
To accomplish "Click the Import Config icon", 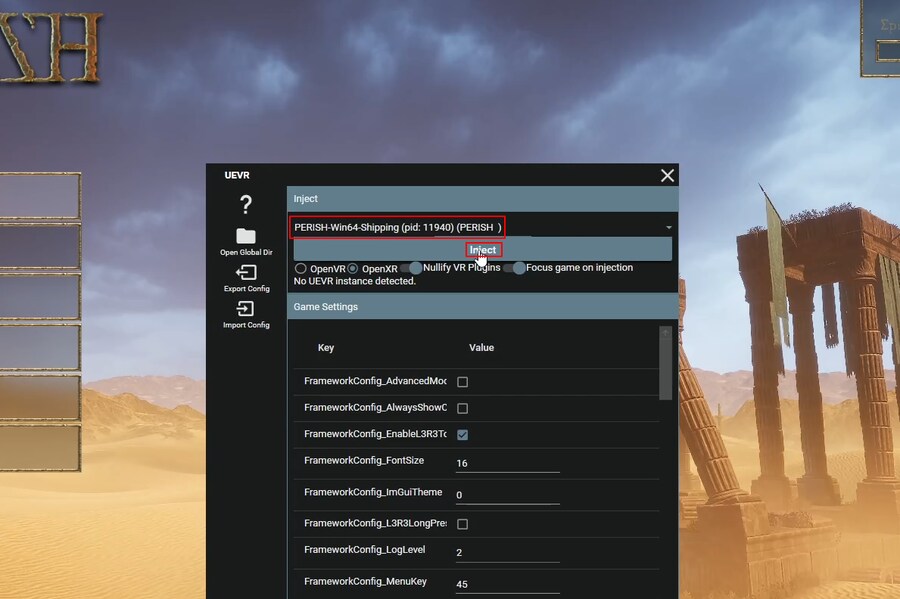I will click(246, 309).
